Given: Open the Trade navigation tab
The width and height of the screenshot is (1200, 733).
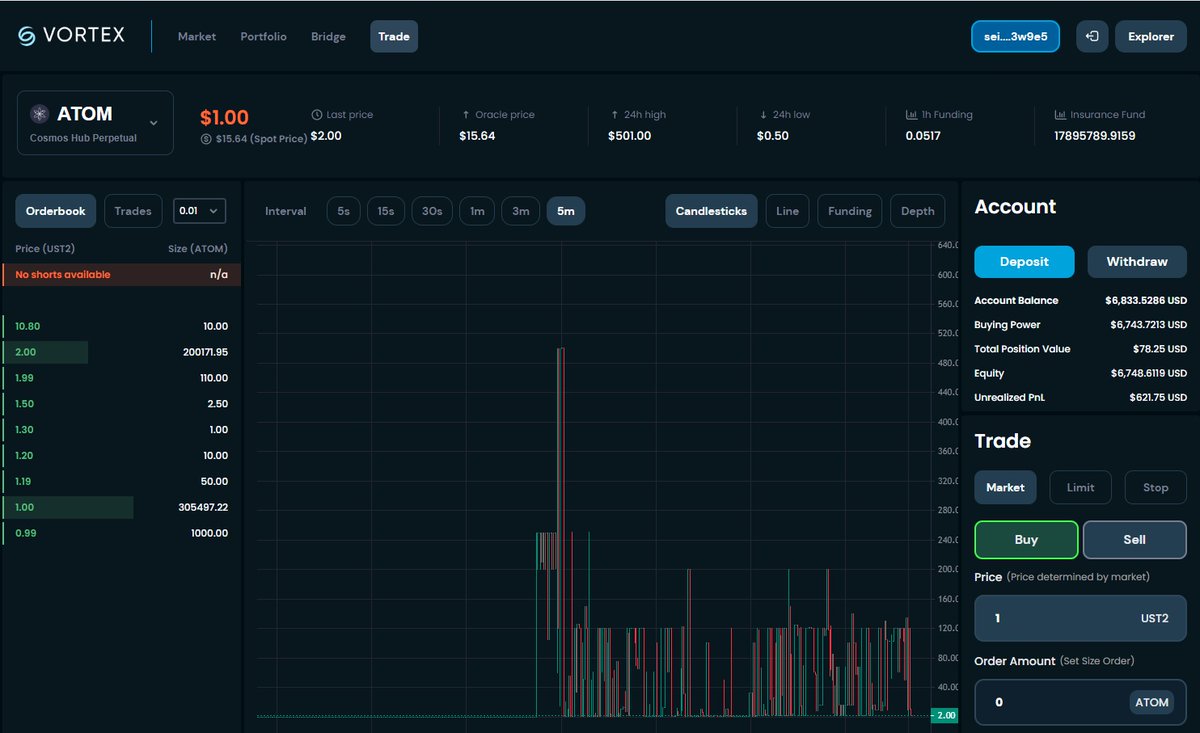Looking at the screenshot, I should click(x=394, y=36).
